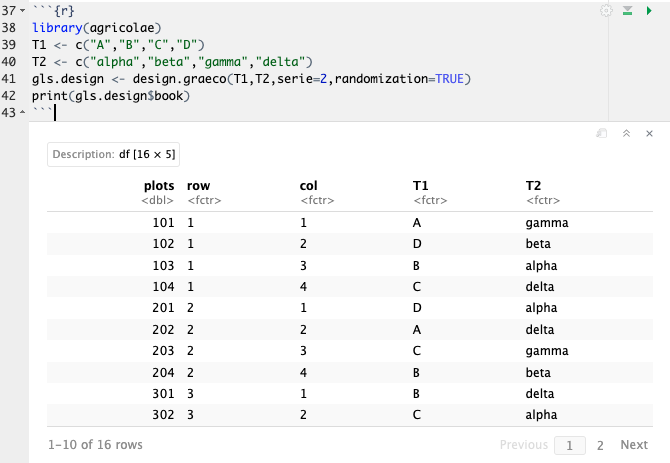Screen dimensions: 670x463
Task: Click the T2 column header
Action: point(536,185)
